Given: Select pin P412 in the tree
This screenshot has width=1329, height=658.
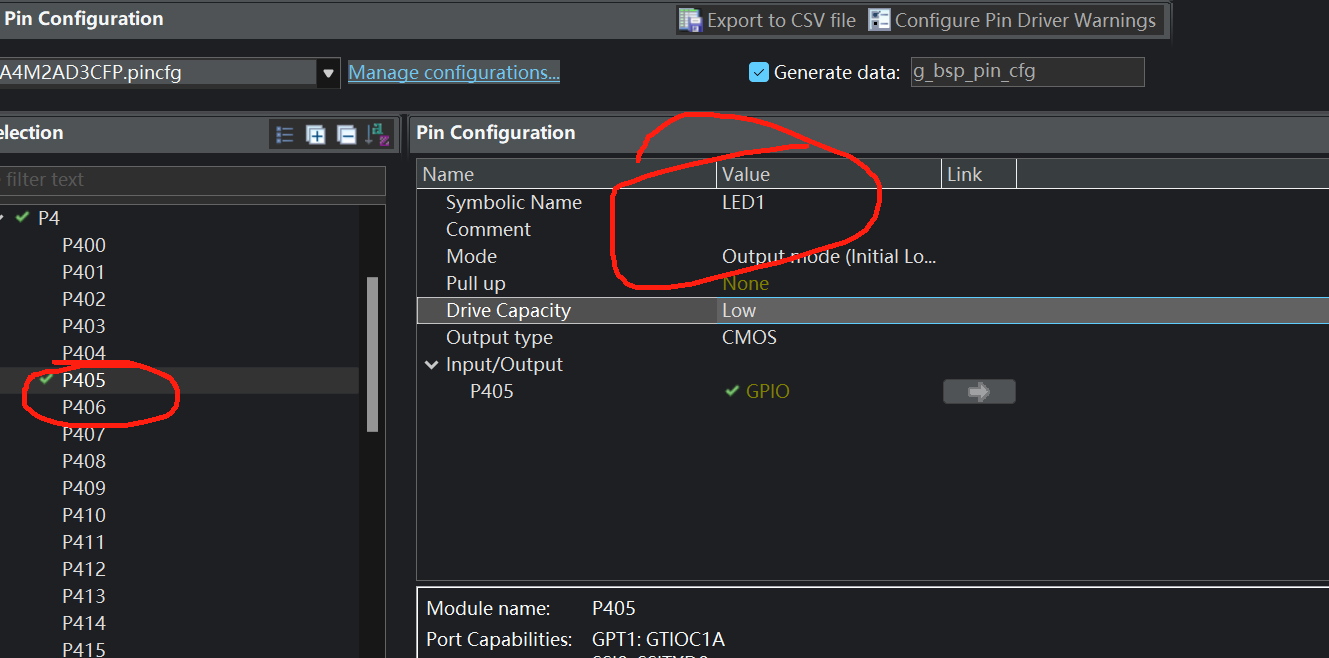Looking at the screenshot, I should 84,569.
